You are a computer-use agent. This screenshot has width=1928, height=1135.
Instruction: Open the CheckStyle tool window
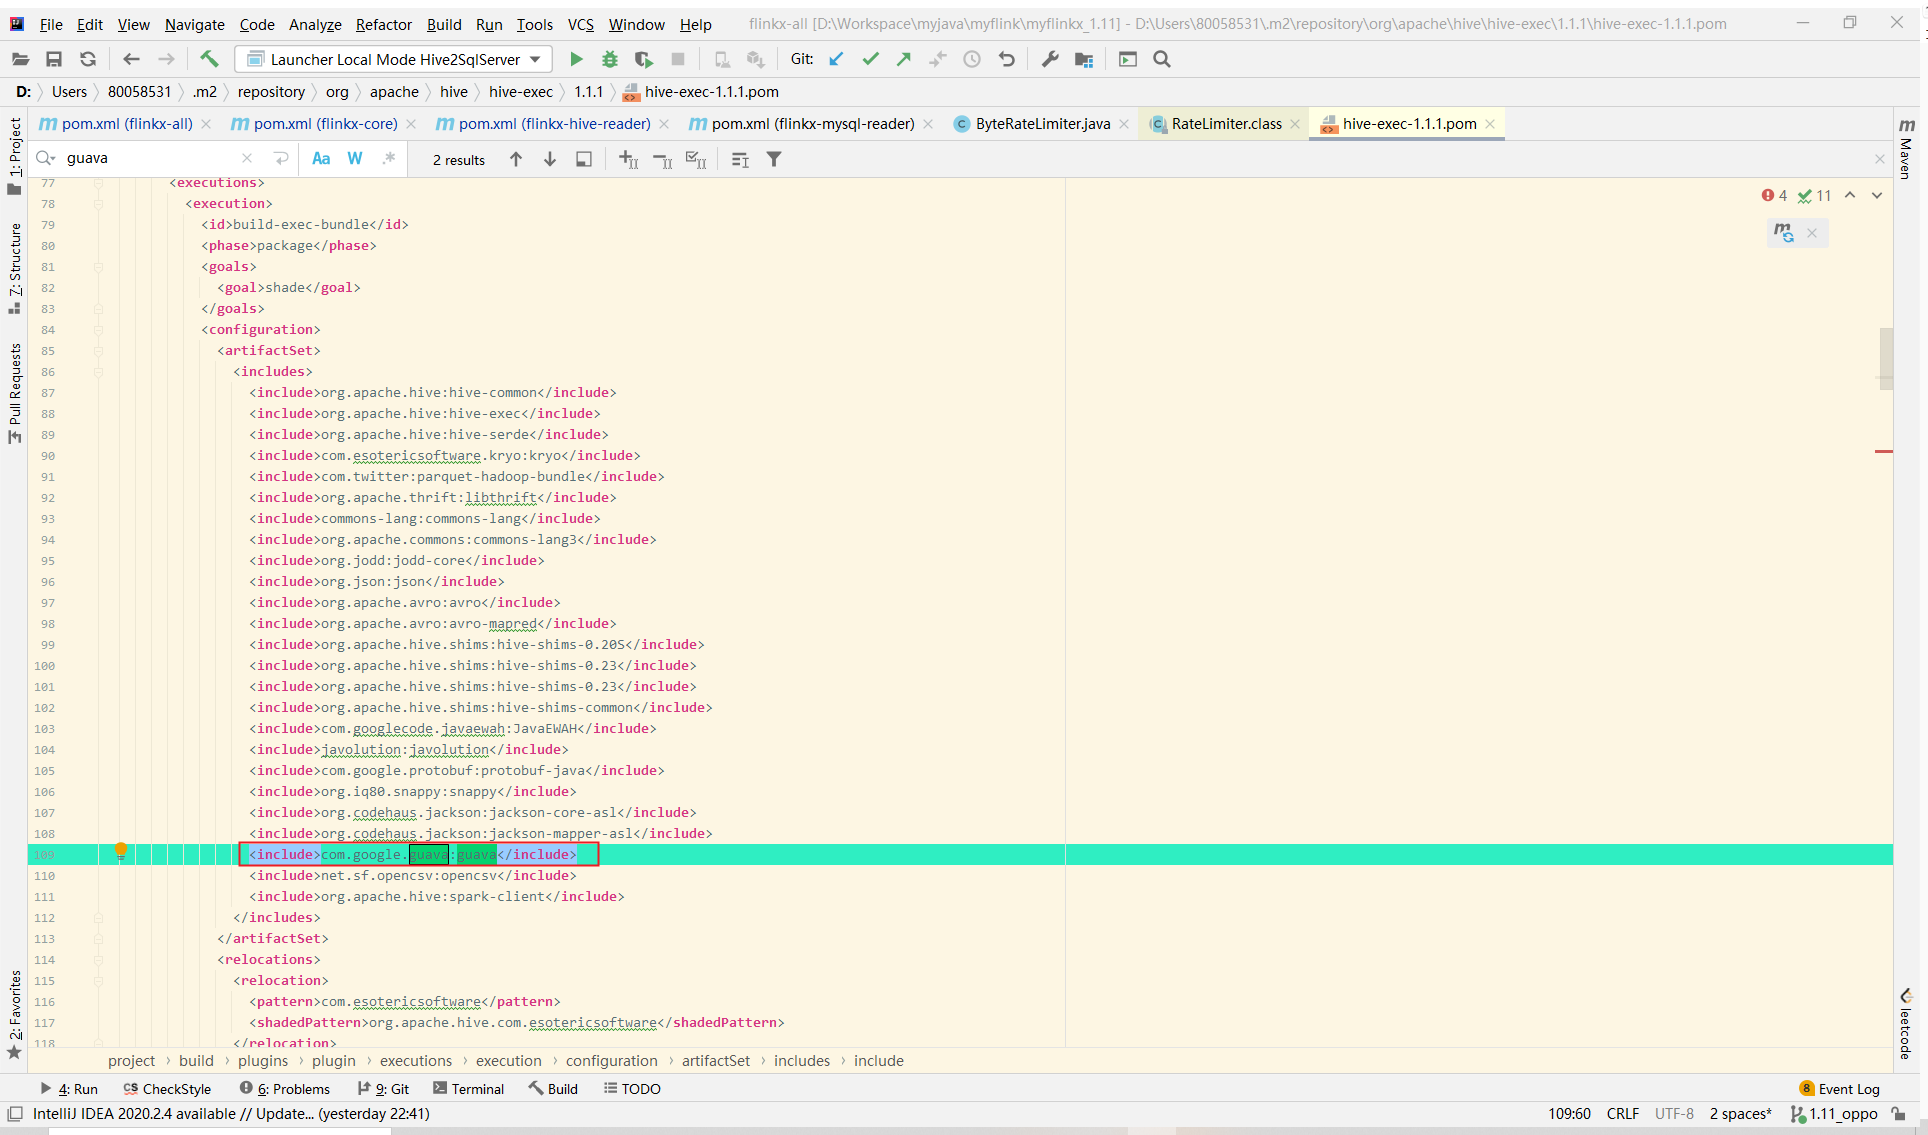[x=167, y=1089]
